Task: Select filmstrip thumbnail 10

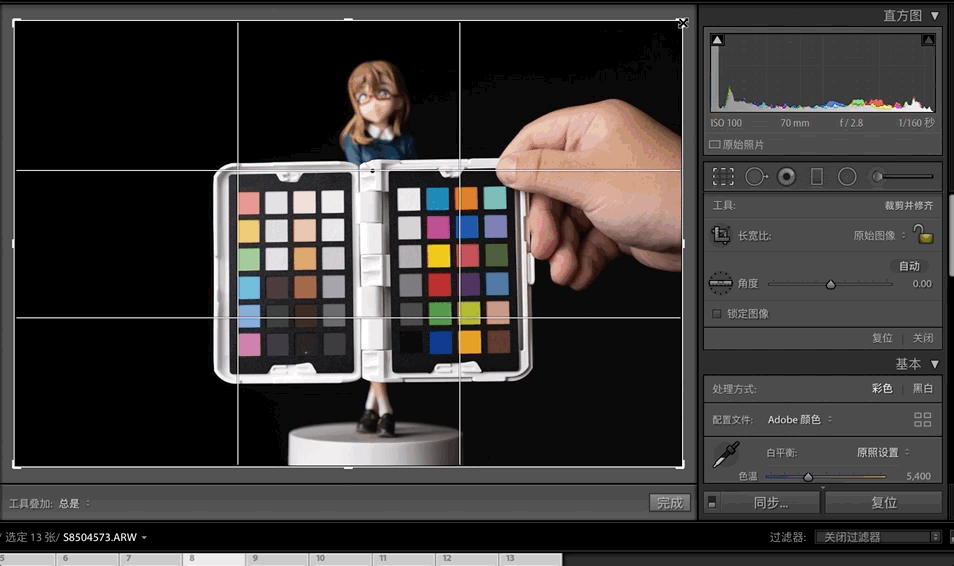Action: (341, 559)
